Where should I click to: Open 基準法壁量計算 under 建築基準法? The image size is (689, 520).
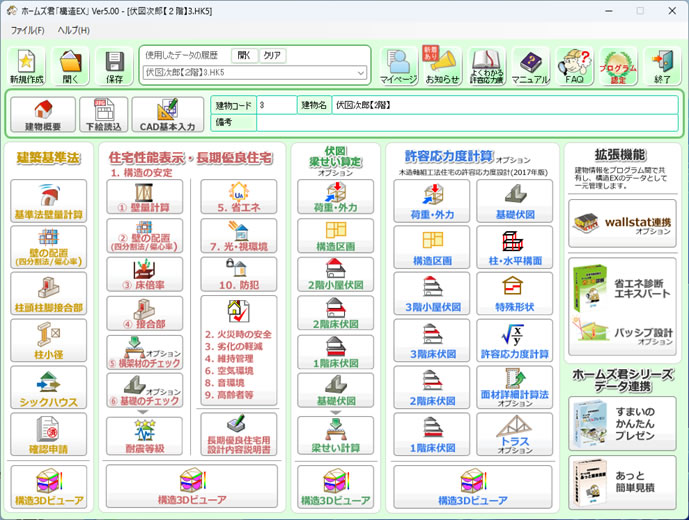click(48, 201)
